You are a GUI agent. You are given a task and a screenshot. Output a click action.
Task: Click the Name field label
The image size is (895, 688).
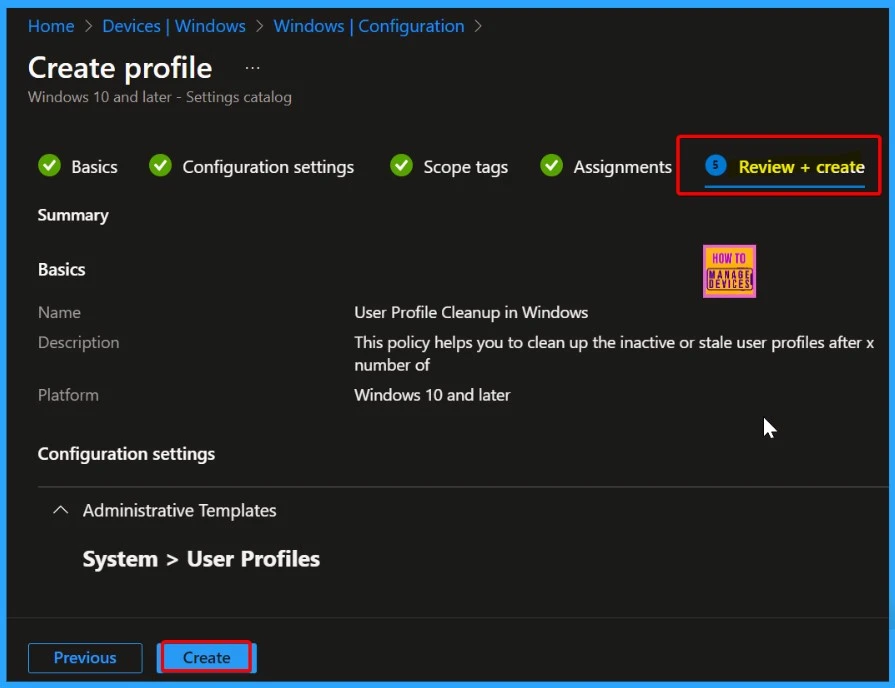[x=59, y=312]
